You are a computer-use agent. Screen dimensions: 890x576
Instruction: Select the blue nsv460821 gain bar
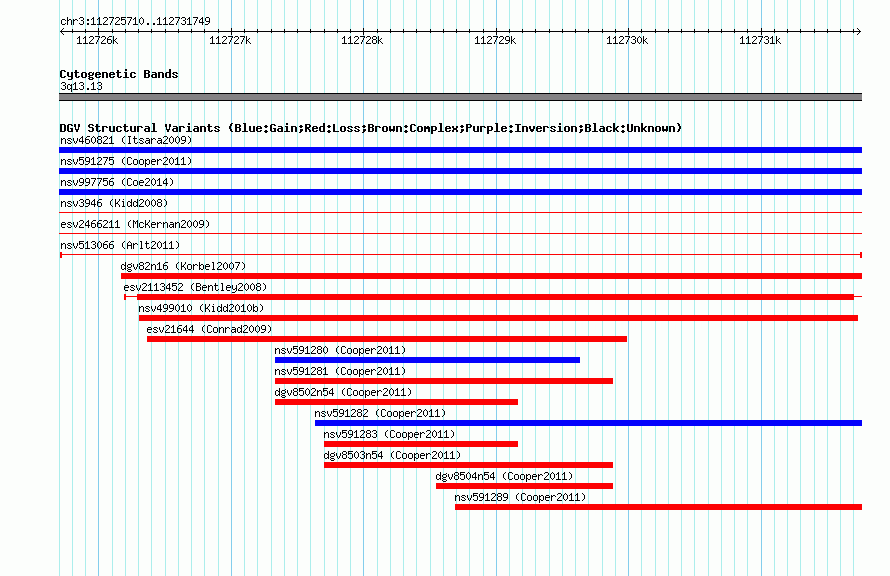tap(460, 150)
